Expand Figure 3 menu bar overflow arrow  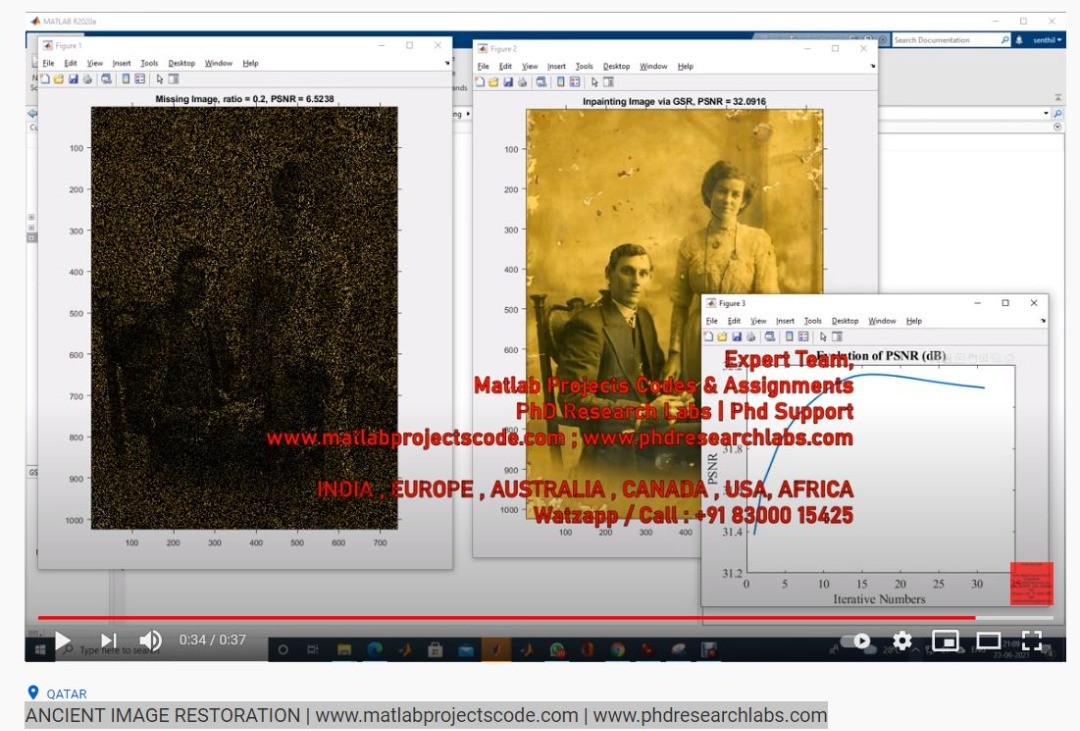pos(1043,320)
